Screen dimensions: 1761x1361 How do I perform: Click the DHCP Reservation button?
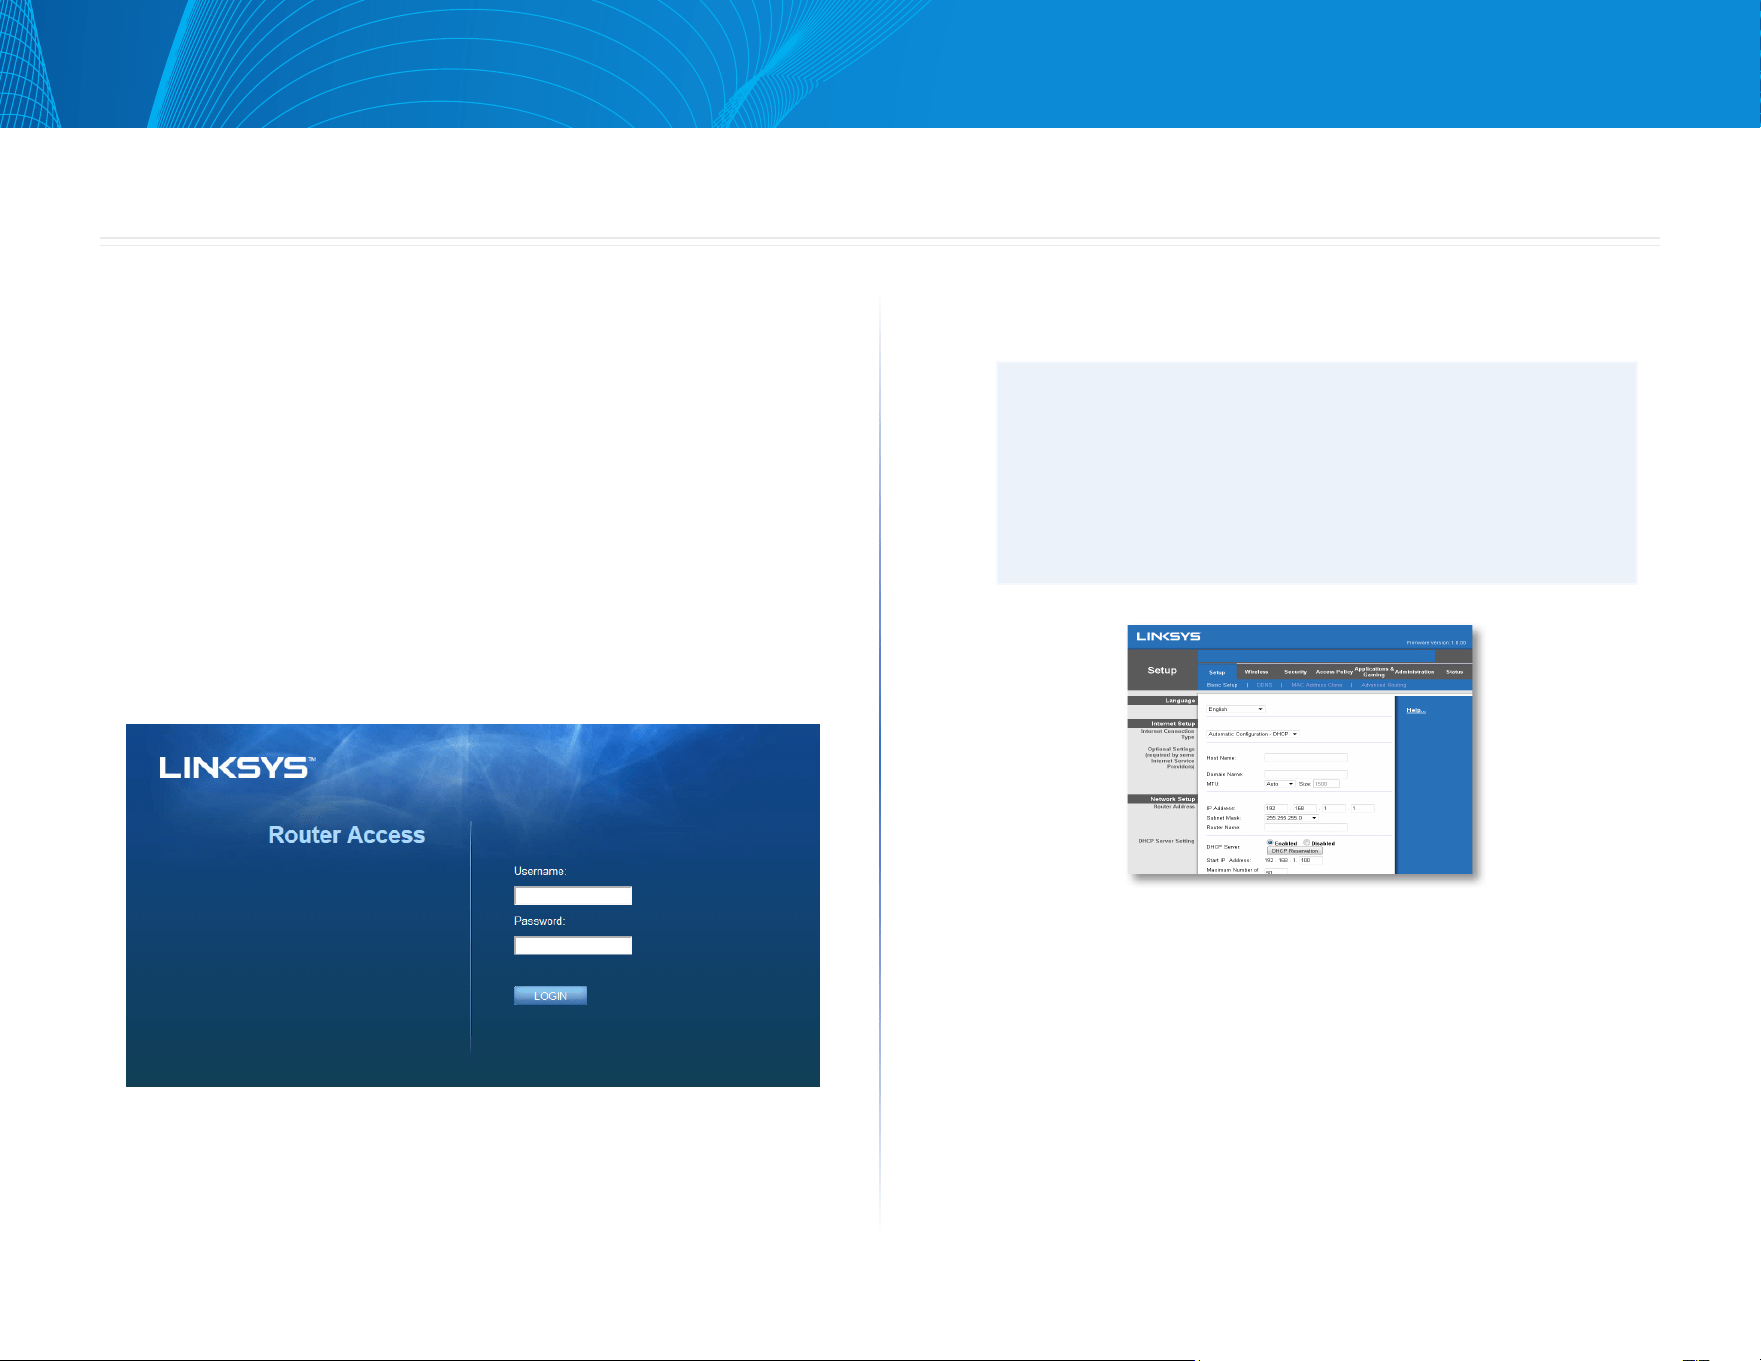pyautogui.click(x=1295, y=851)
